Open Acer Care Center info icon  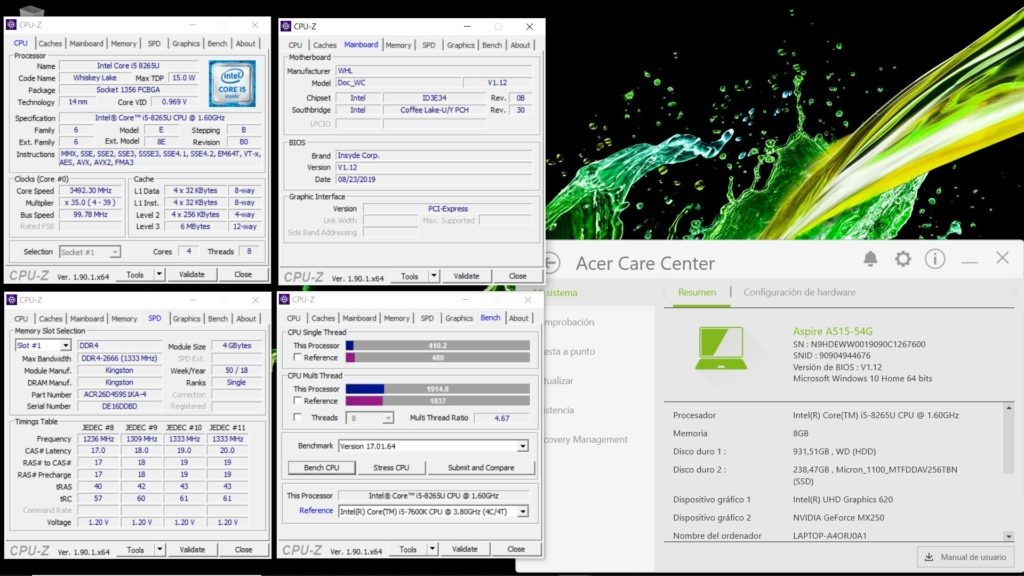[x=935, y=259]
